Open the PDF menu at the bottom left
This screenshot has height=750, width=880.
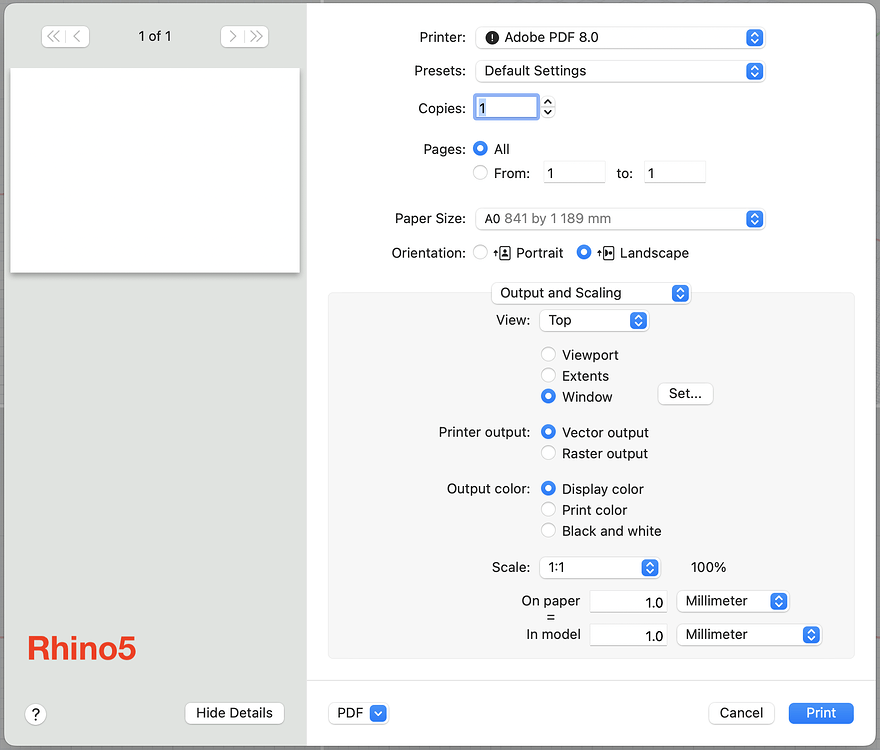tap(358, 713)
